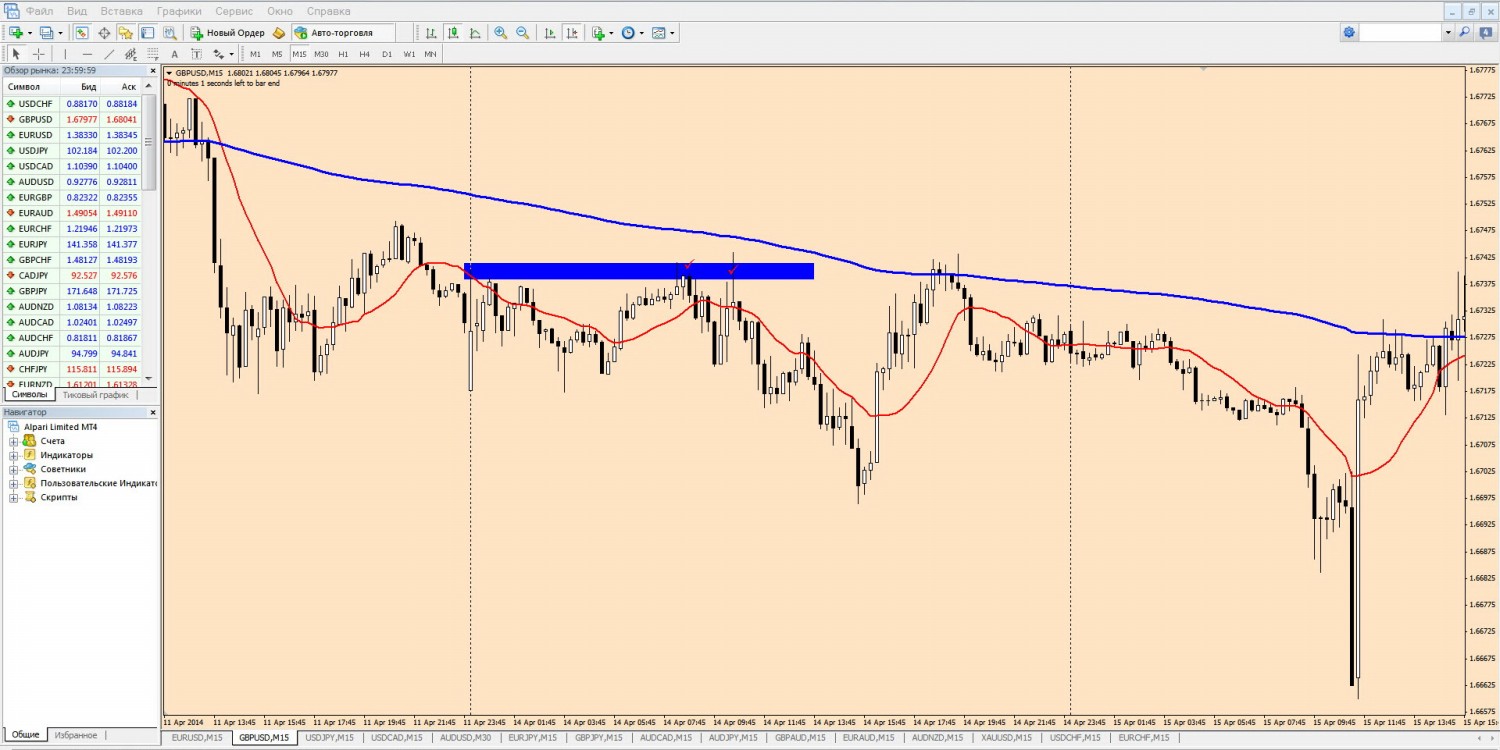Toggle the Navigator panel star-folder icon

125,33
